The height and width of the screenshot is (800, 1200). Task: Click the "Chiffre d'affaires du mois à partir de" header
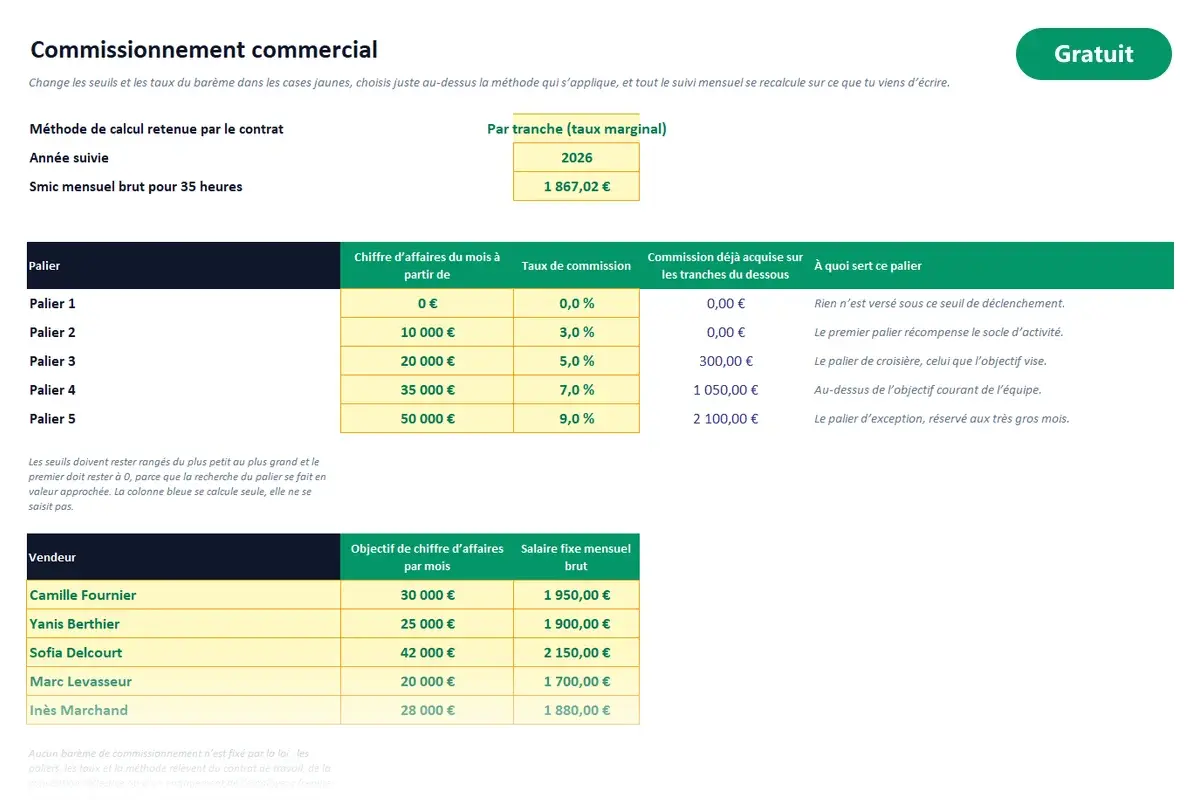[x=427, y=266]
